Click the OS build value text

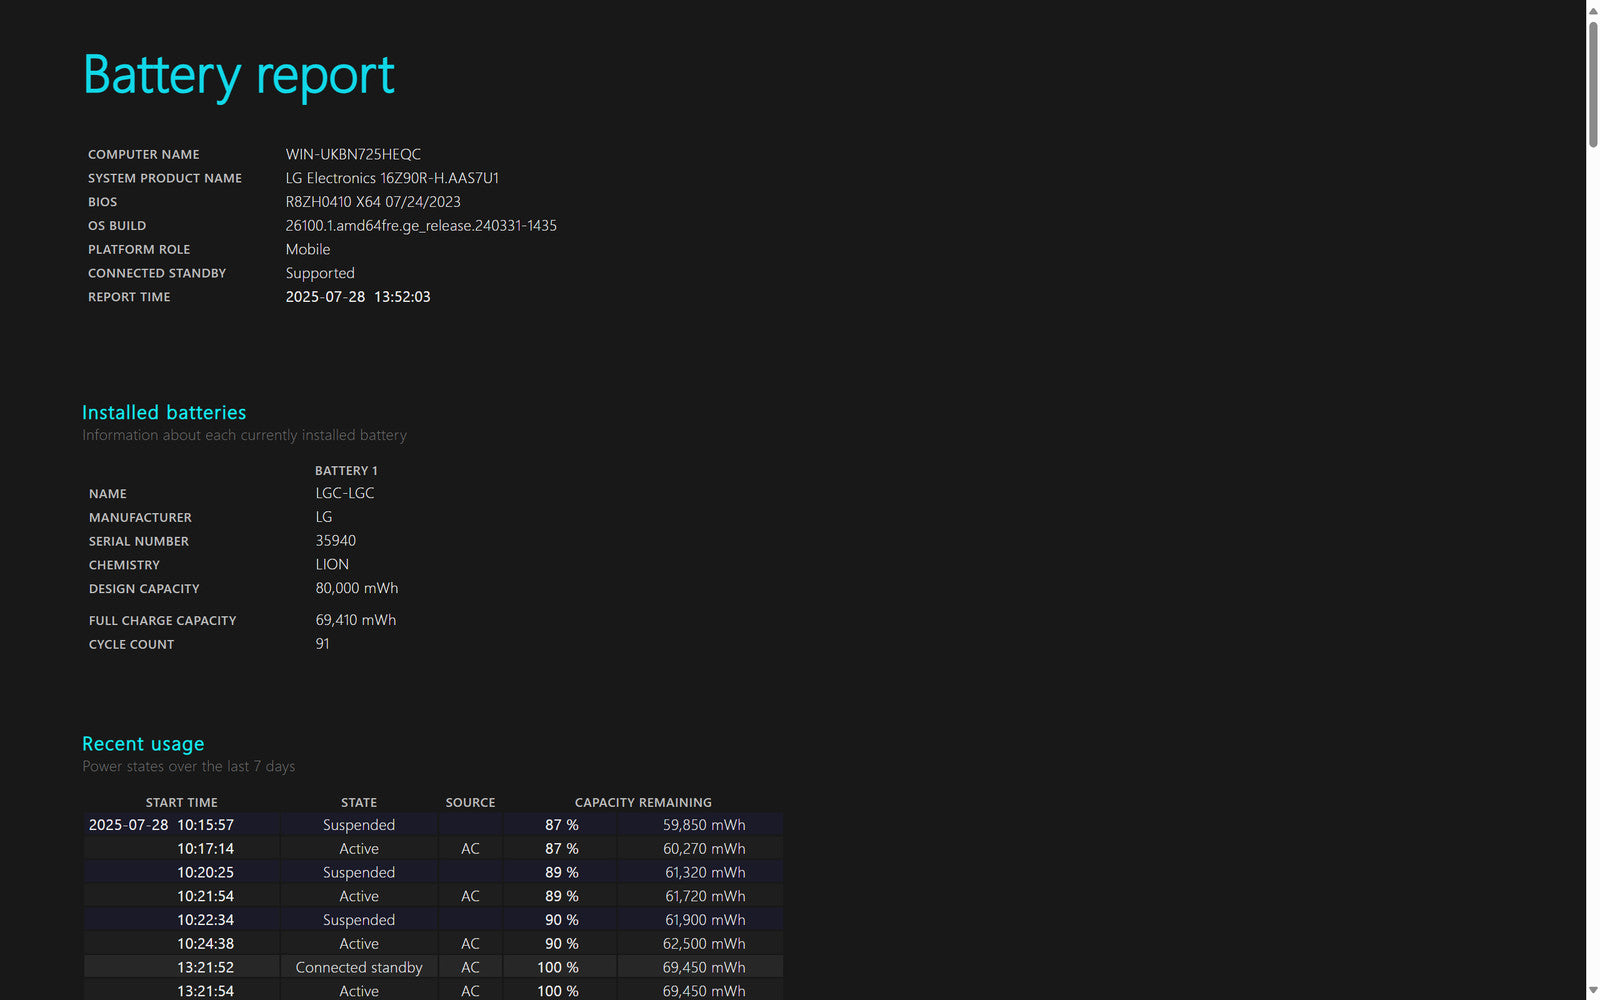click(421, 226)
